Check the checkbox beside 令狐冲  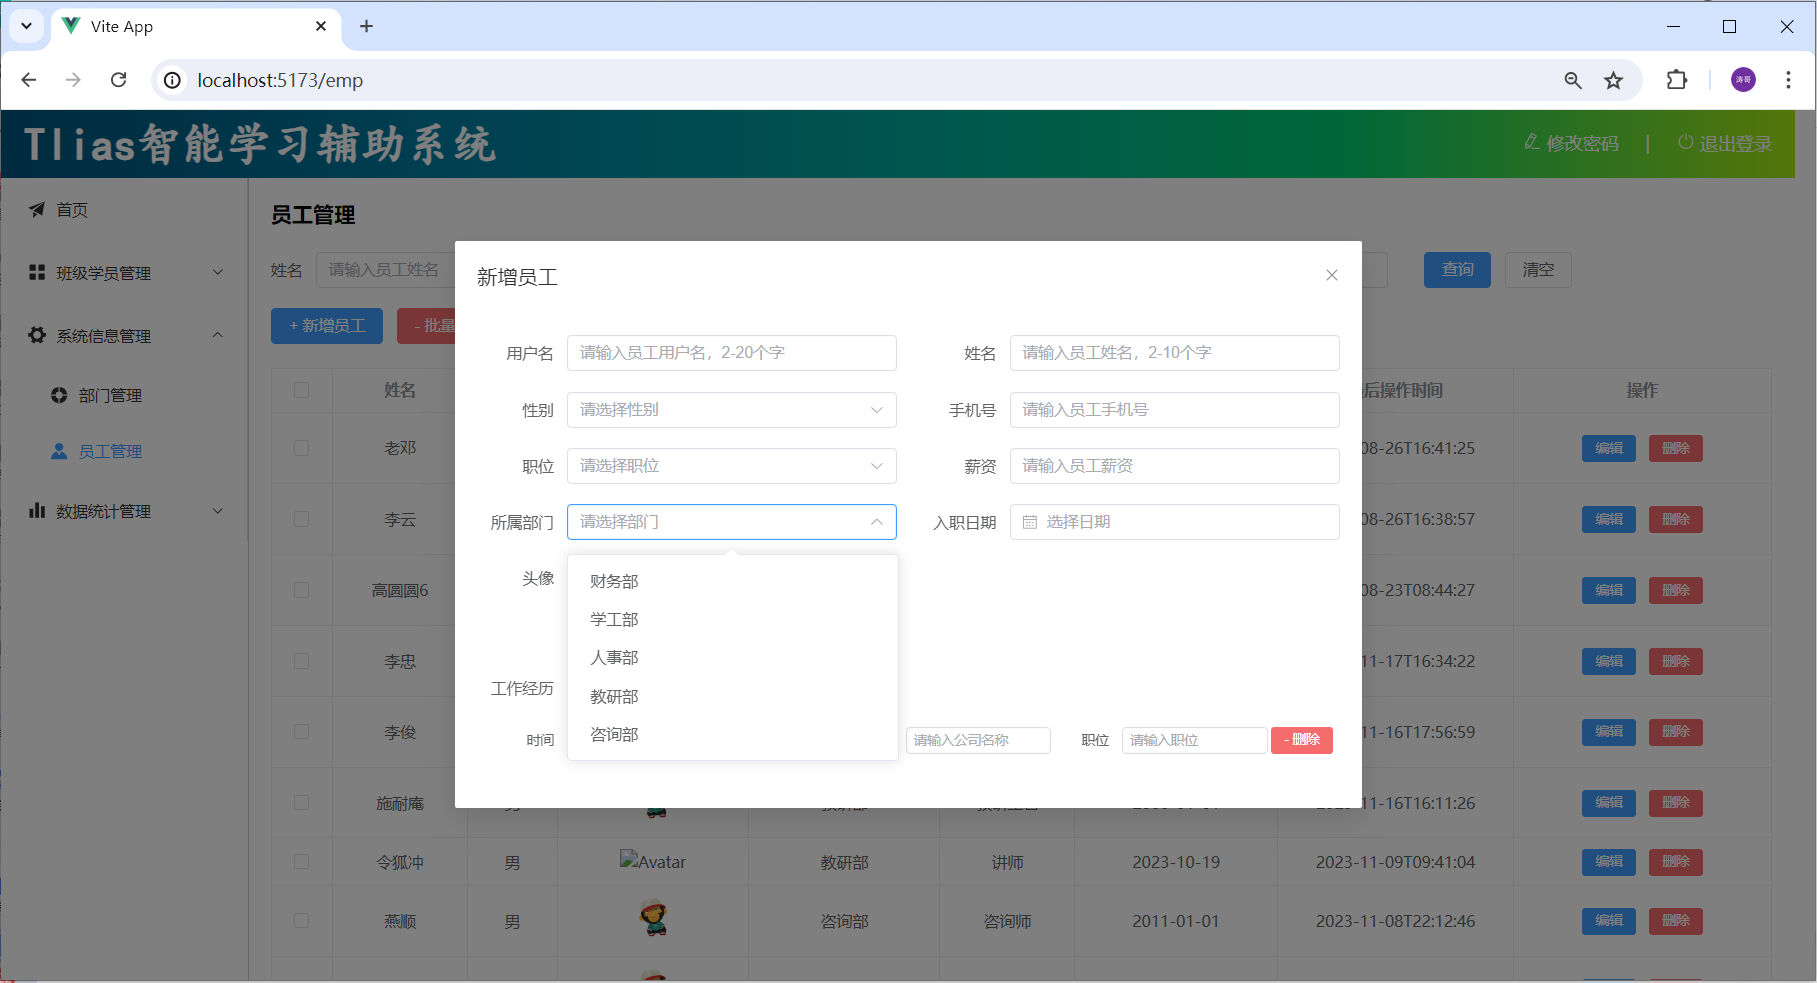click(301, 861)
